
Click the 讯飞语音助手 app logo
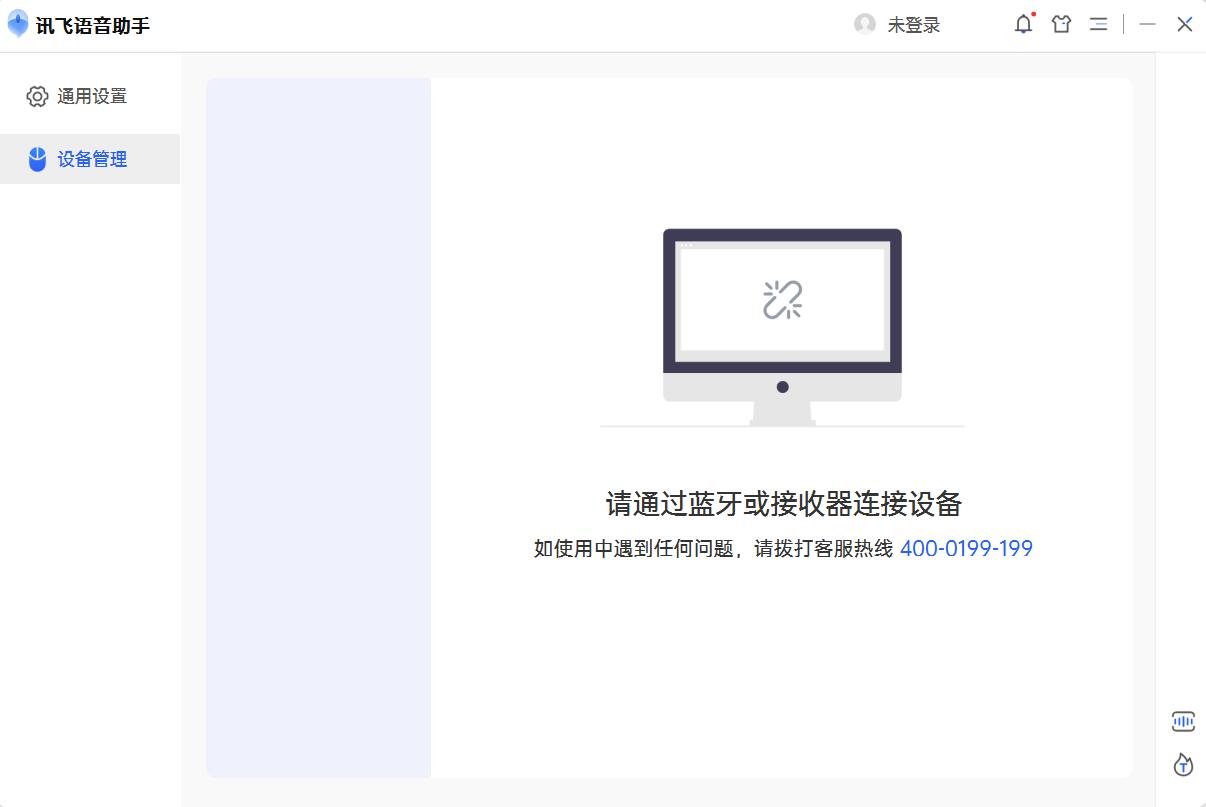18,24
